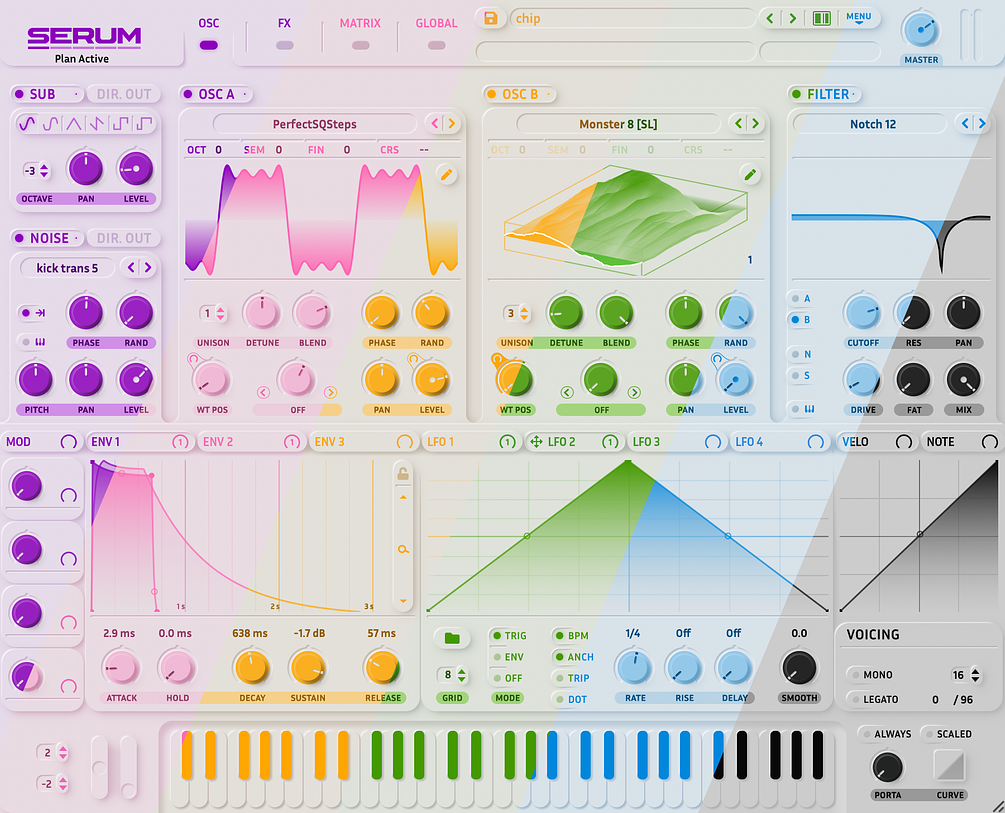
Task: Open the kick trans 5 noise sample list
Action: pyautogui.click(x=68, y=268)
